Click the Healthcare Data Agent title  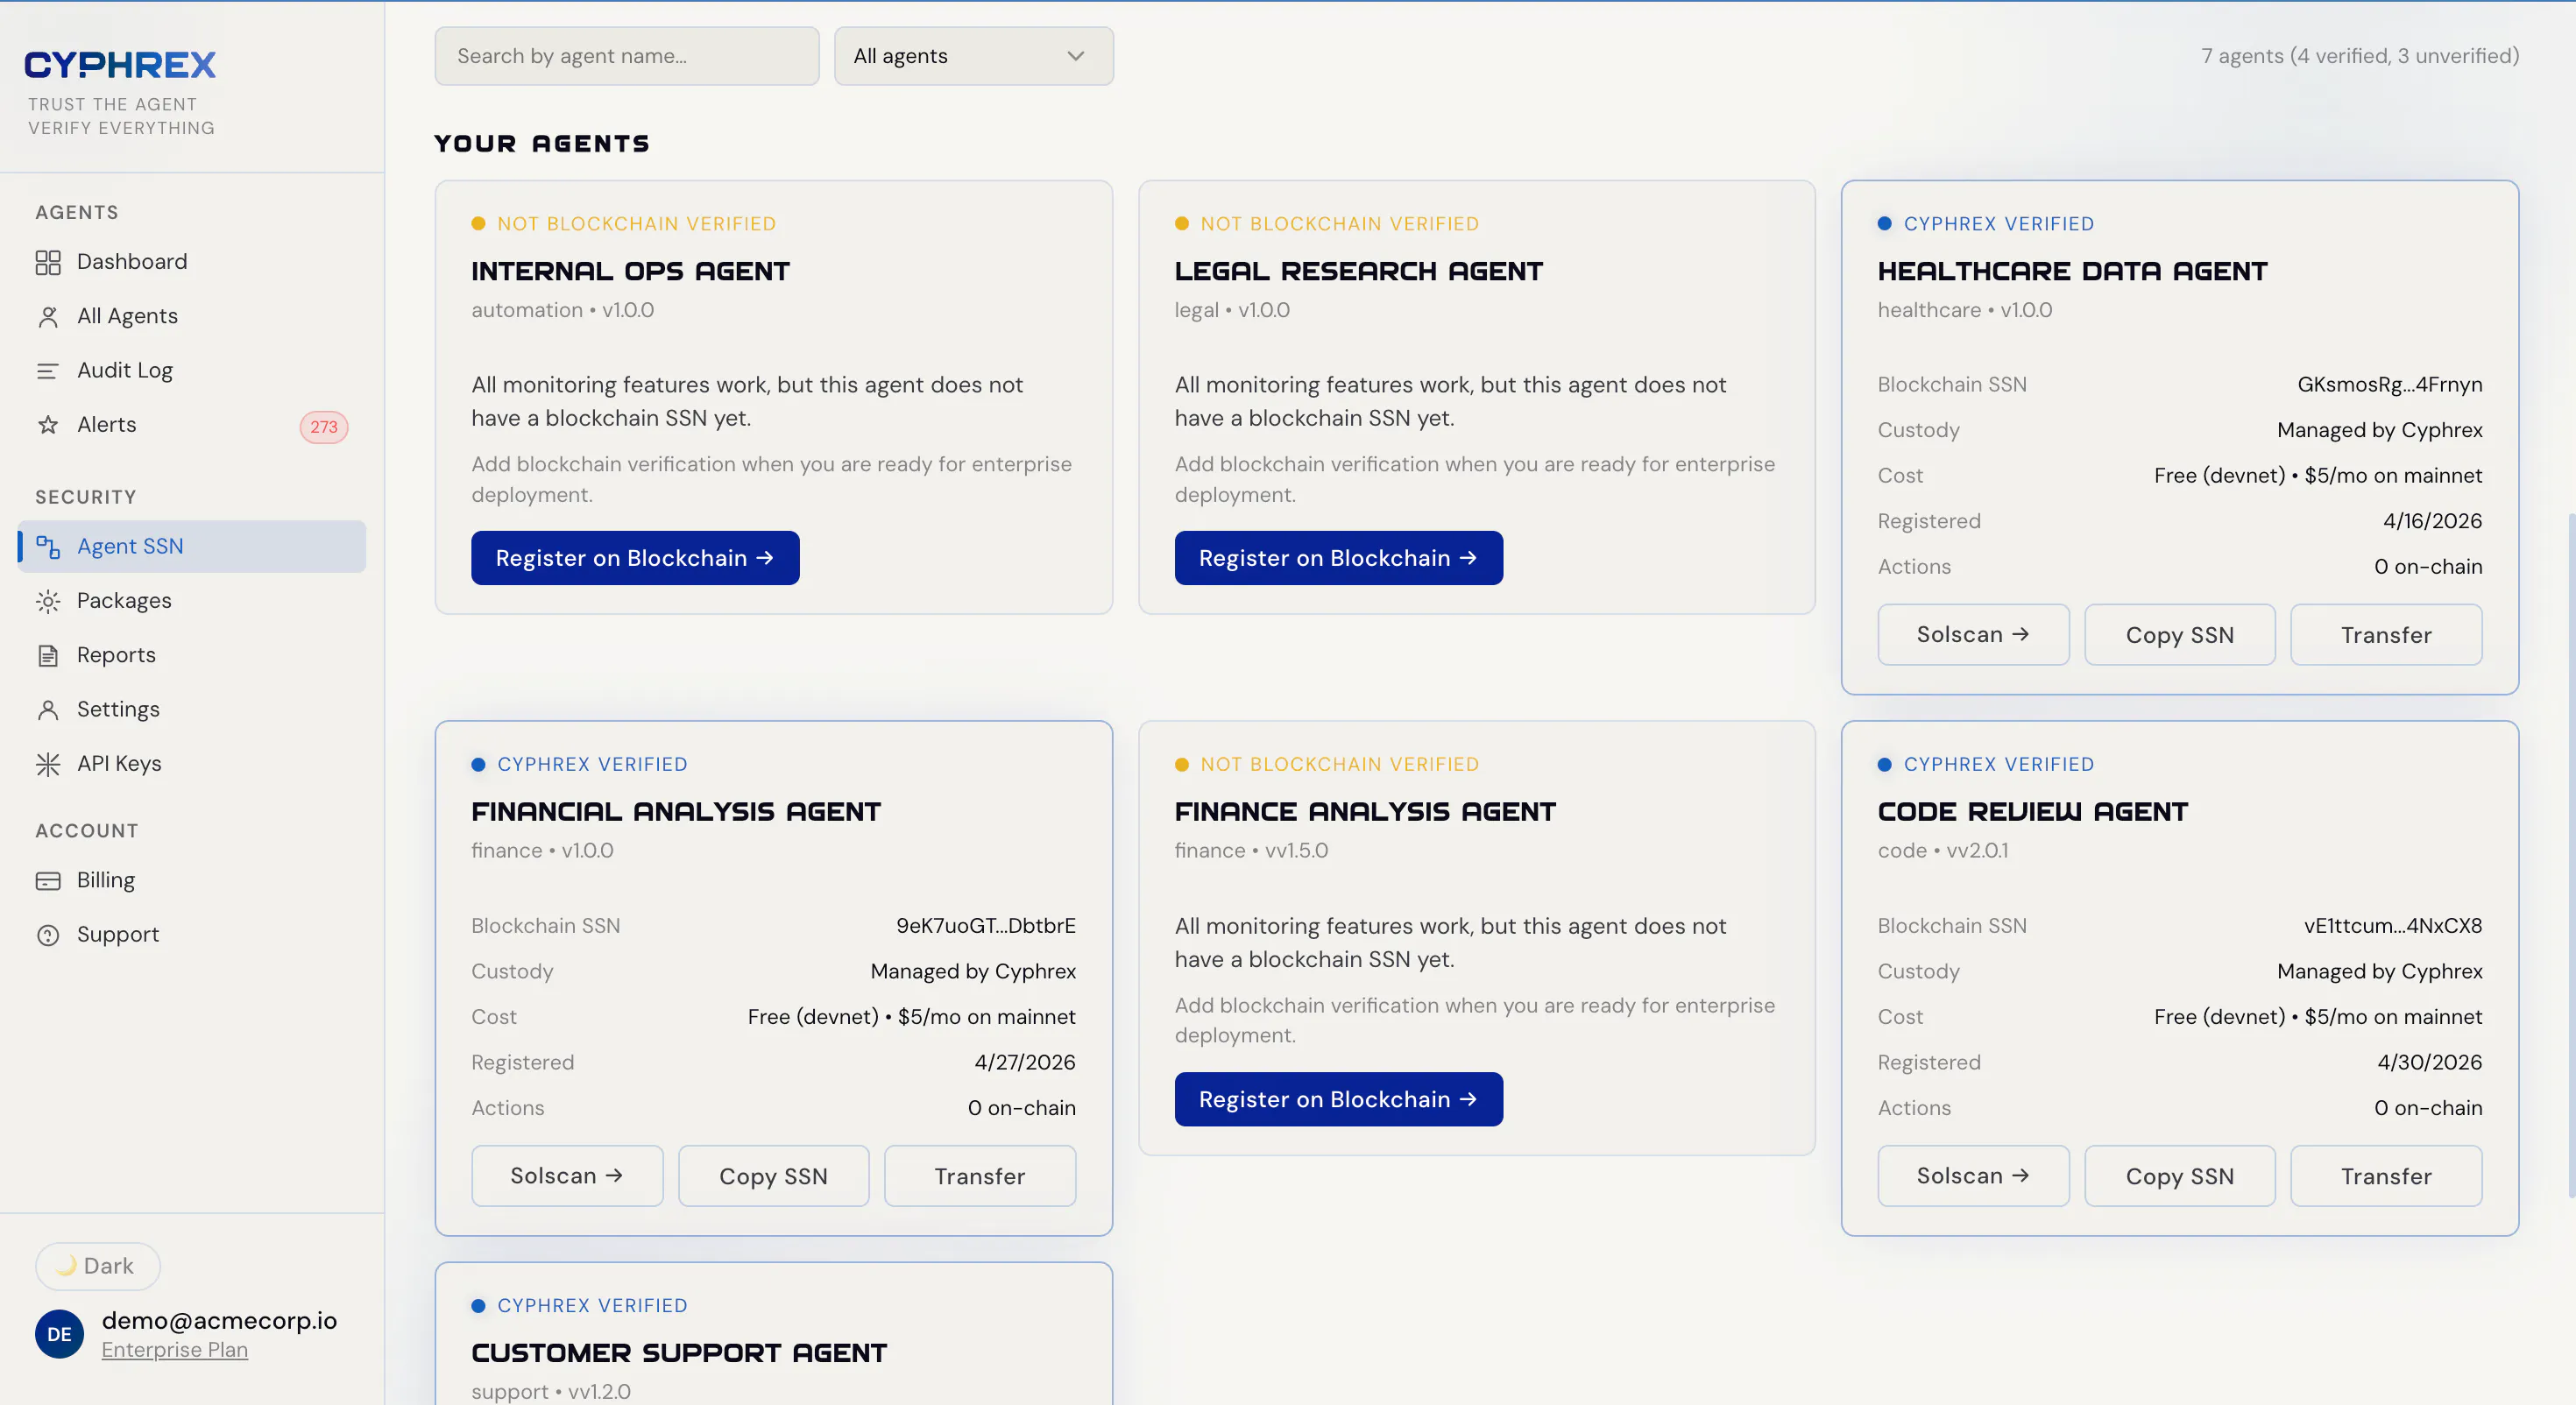point(2072,271)
